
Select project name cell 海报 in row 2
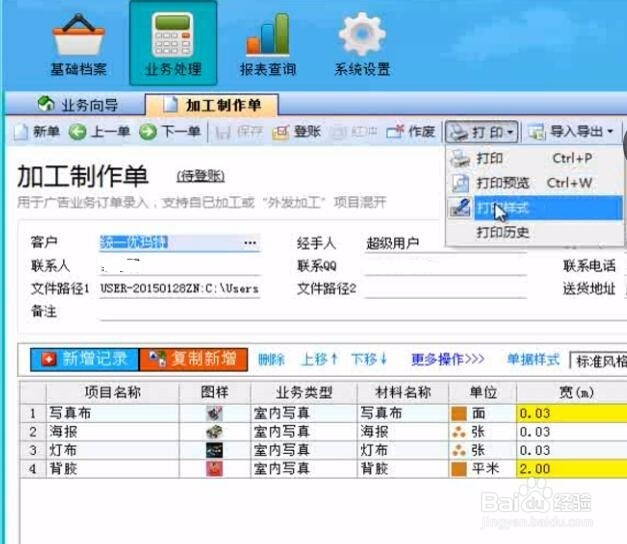pos(113,432)
